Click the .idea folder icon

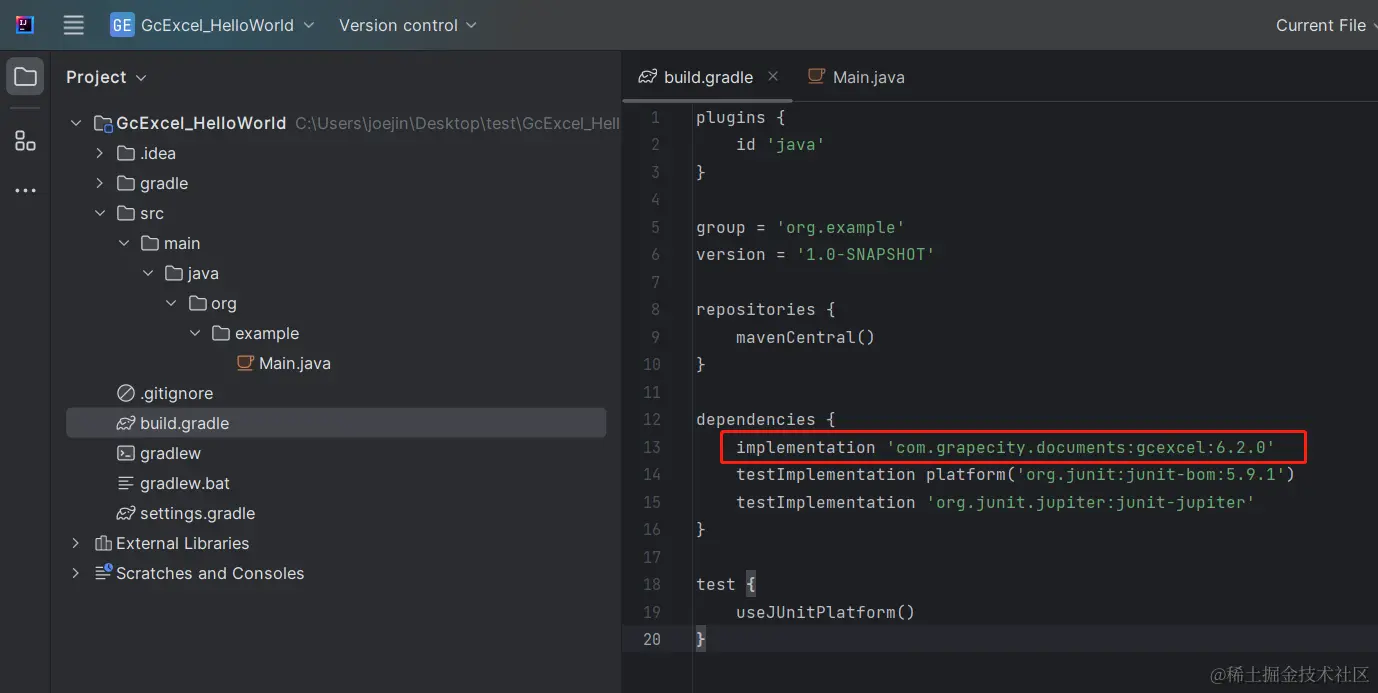click(126, 153)
